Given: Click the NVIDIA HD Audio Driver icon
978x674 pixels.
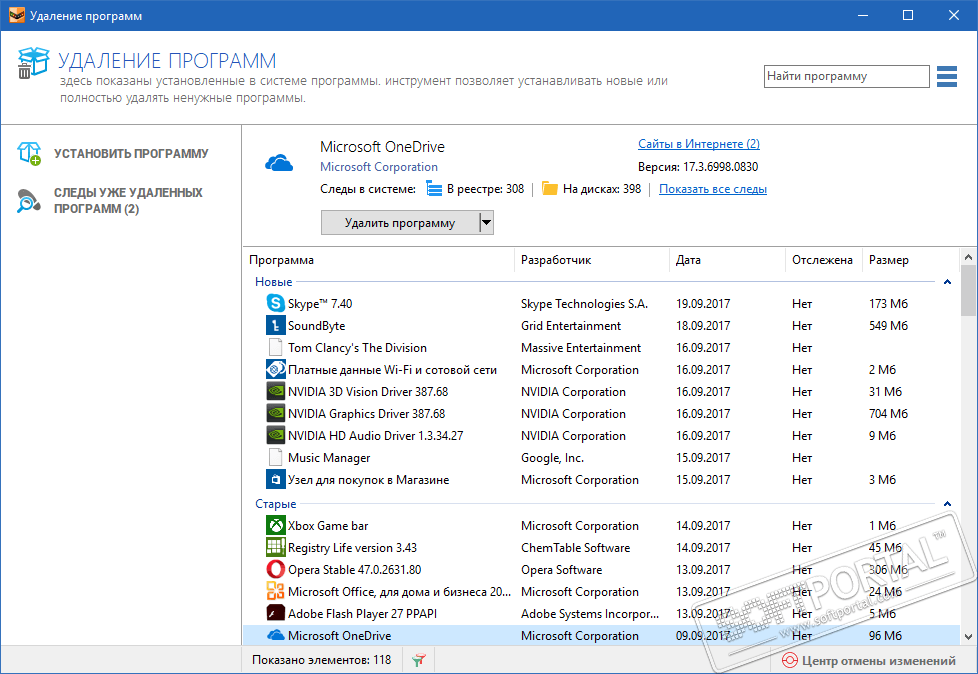Looking at the screenshot, I should (276, 435).
